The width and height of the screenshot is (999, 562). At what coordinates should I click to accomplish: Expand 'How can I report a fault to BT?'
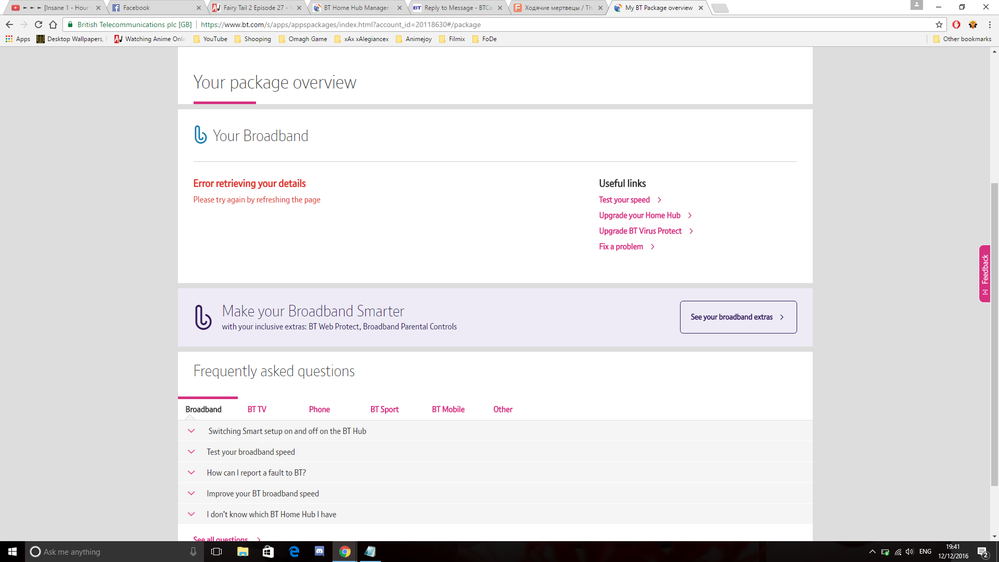[x=495, y=473]
